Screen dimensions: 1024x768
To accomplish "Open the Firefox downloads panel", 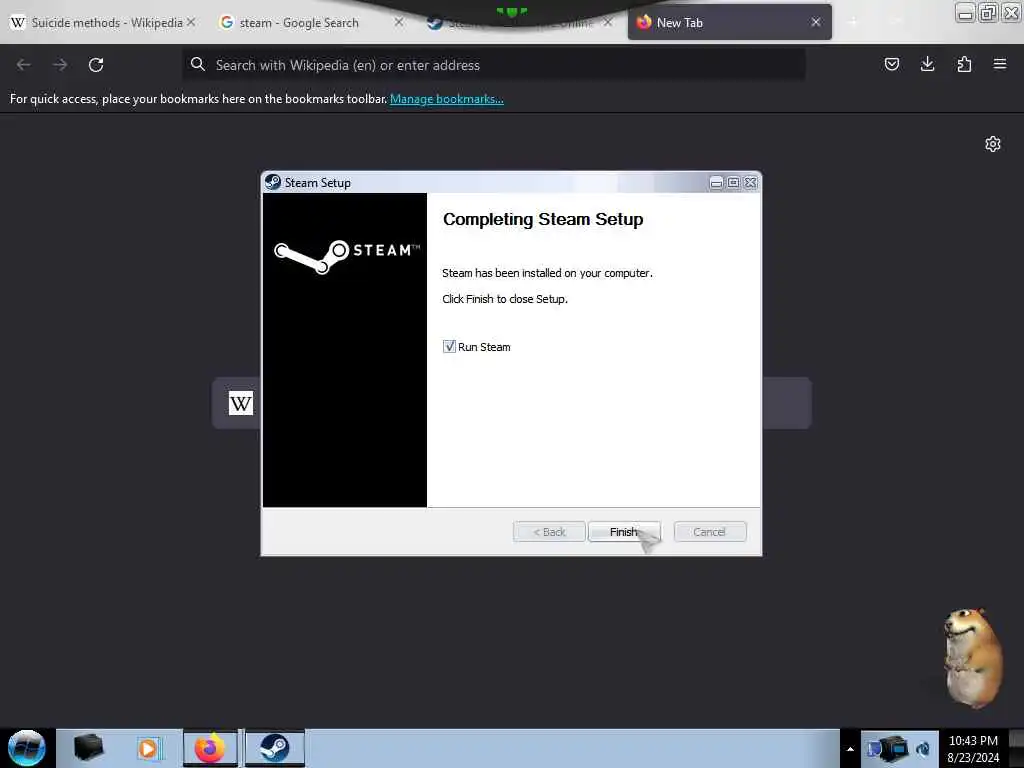I will click(x=927, y=64).
